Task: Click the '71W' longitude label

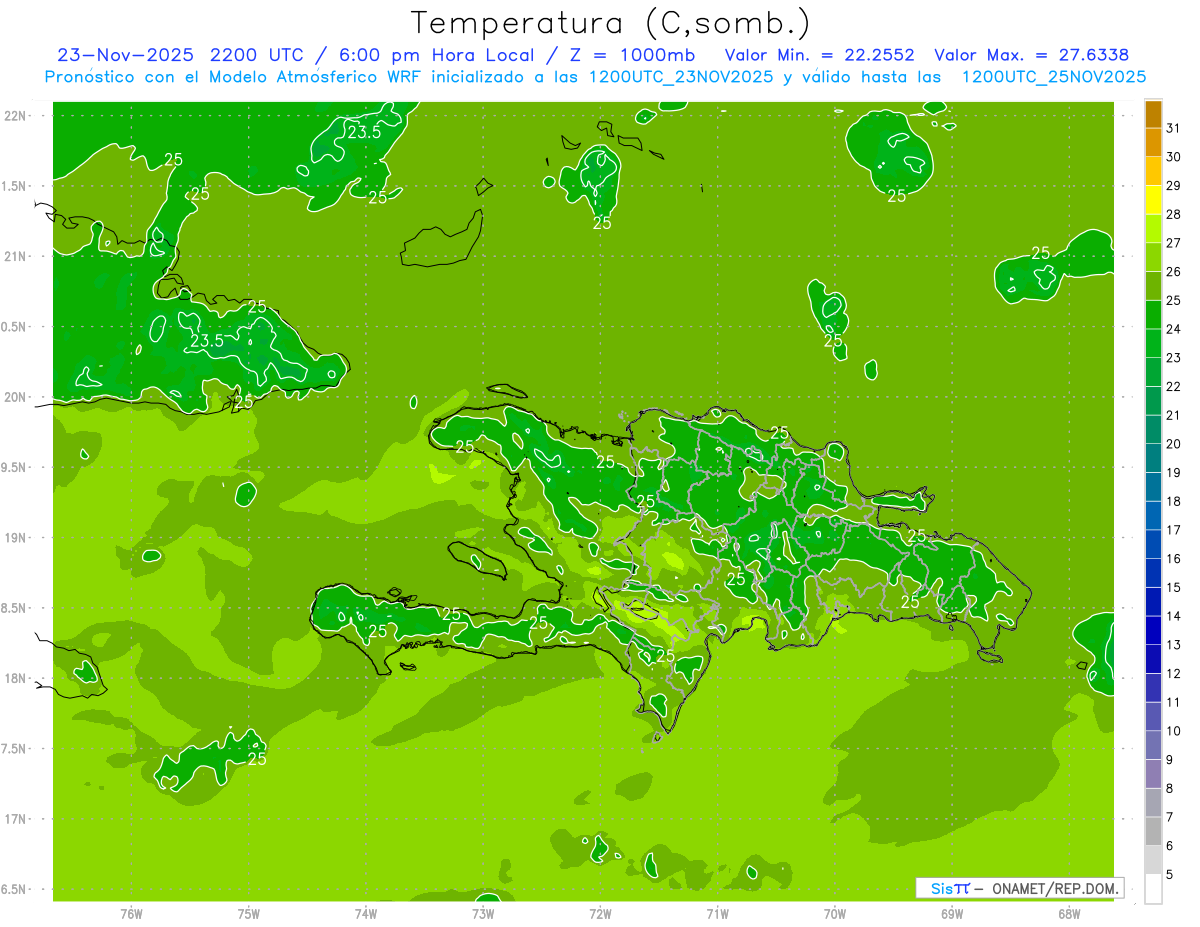Action: click(717, 914)
